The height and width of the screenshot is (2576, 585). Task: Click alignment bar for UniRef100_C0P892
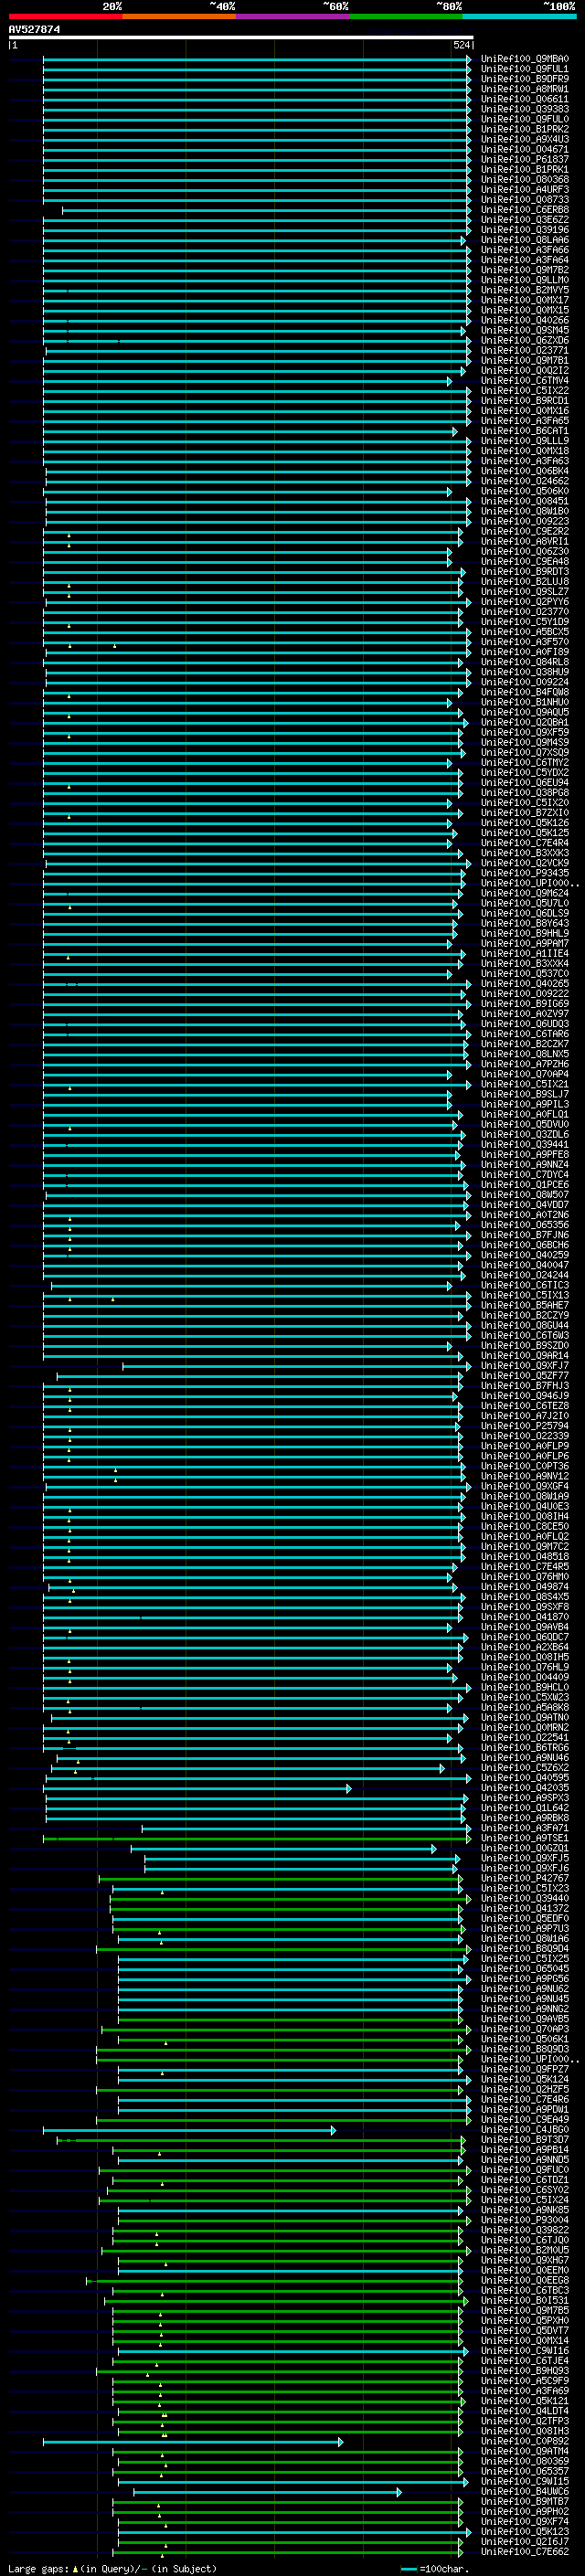point(193,2442)
